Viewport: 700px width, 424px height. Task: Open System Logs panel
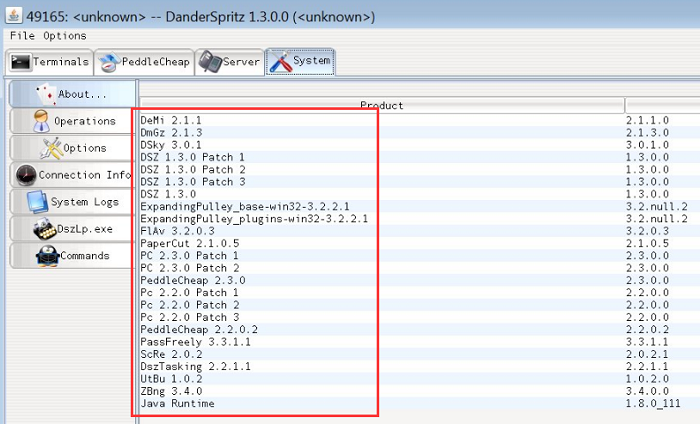72,202
